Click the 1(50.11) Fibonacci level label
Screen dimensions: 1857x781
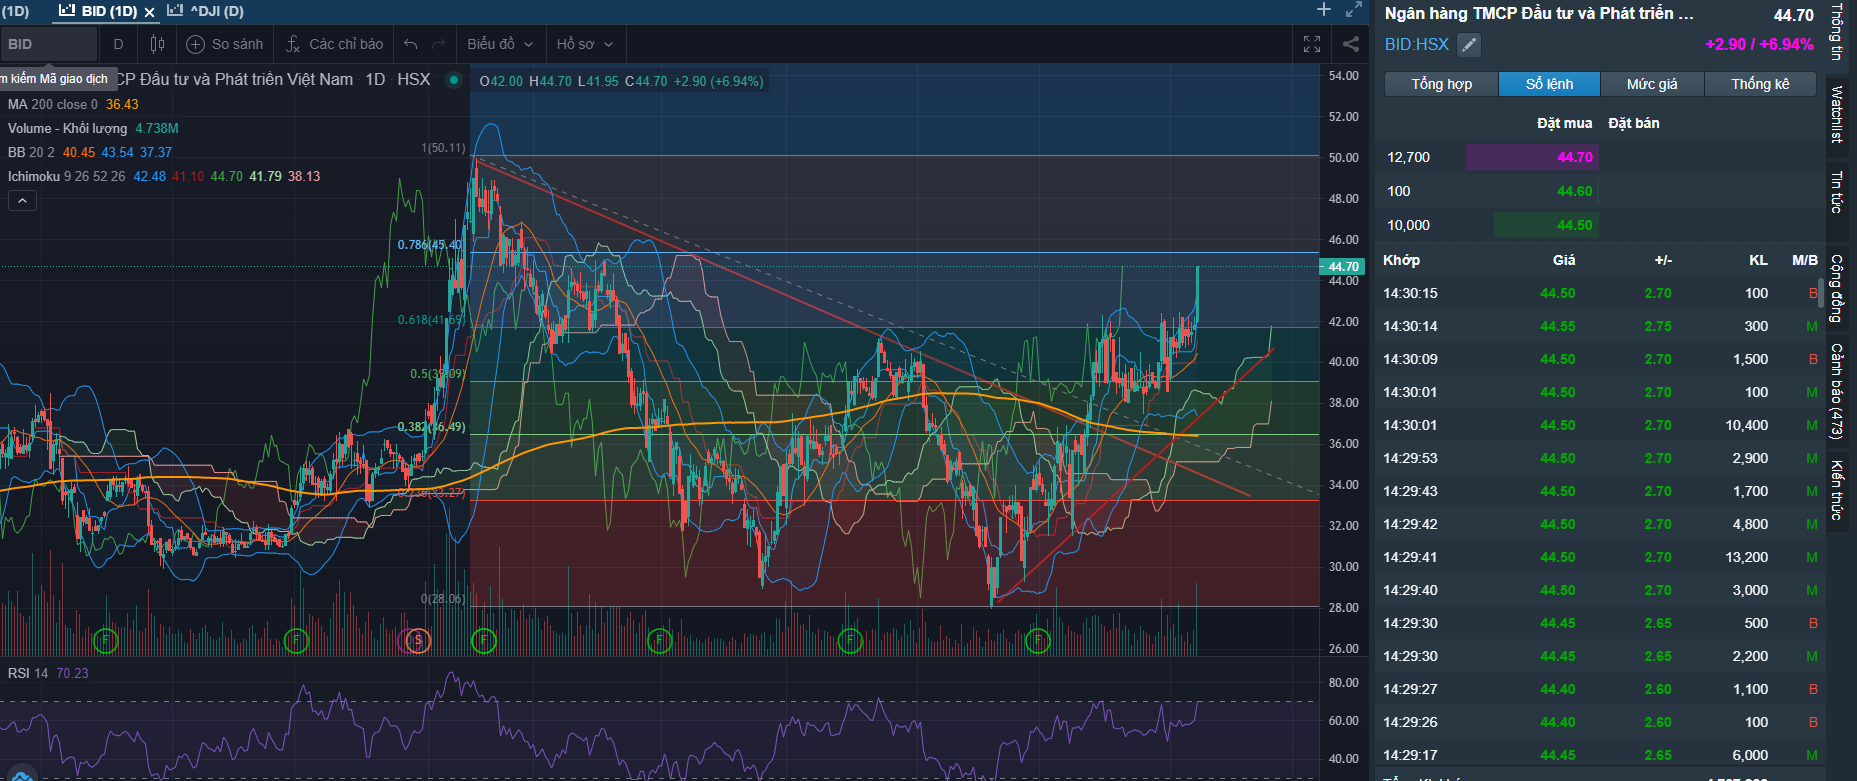tap(443, 148)
